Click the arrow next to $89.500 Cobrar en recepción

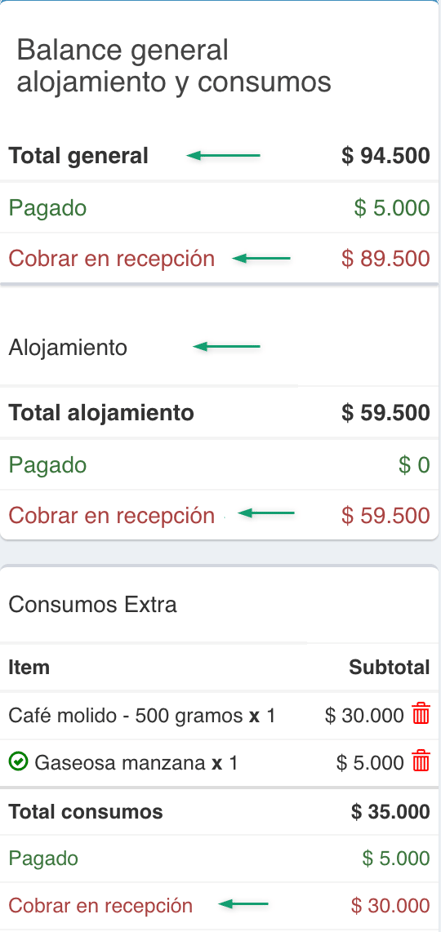click(262, 259)
